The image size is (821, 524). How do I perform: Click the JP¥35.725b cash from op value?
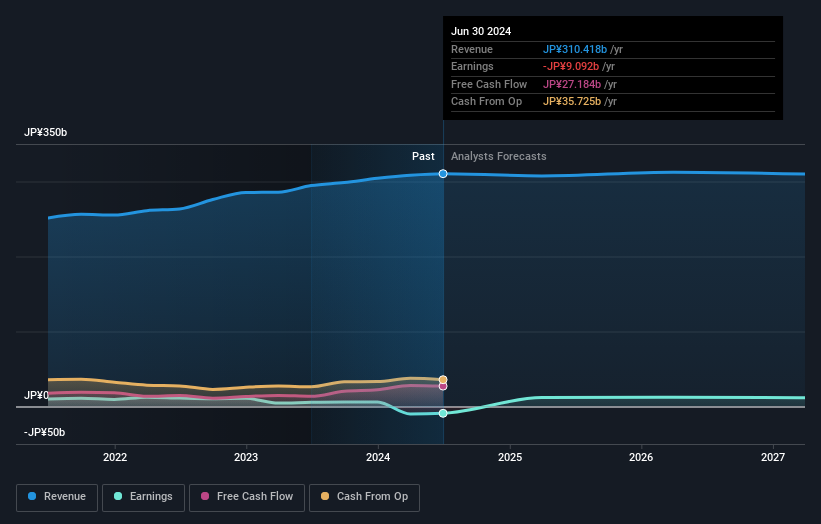(x=572, y=102)
